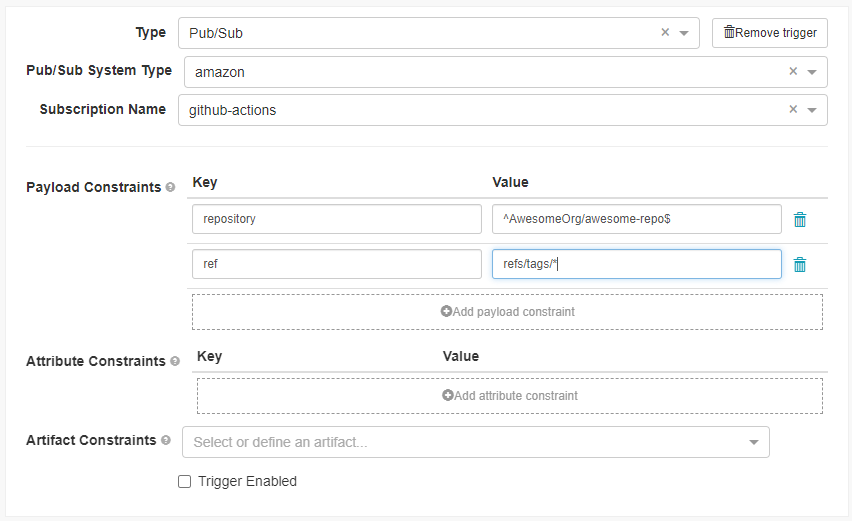The image size is (852, 521).
Task: Click Attribute Constraints help icon
Action: 175,362
